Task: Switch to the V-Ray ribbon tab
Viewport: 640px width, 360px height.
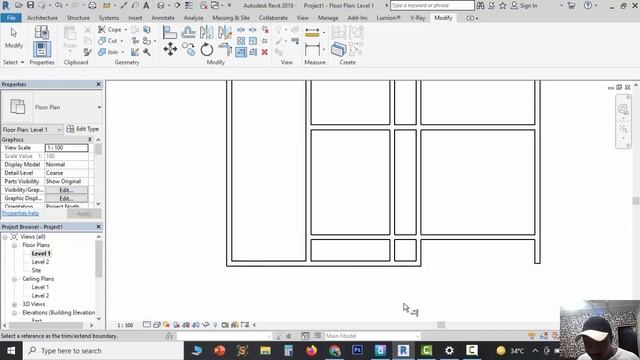Action: [417, 18]
